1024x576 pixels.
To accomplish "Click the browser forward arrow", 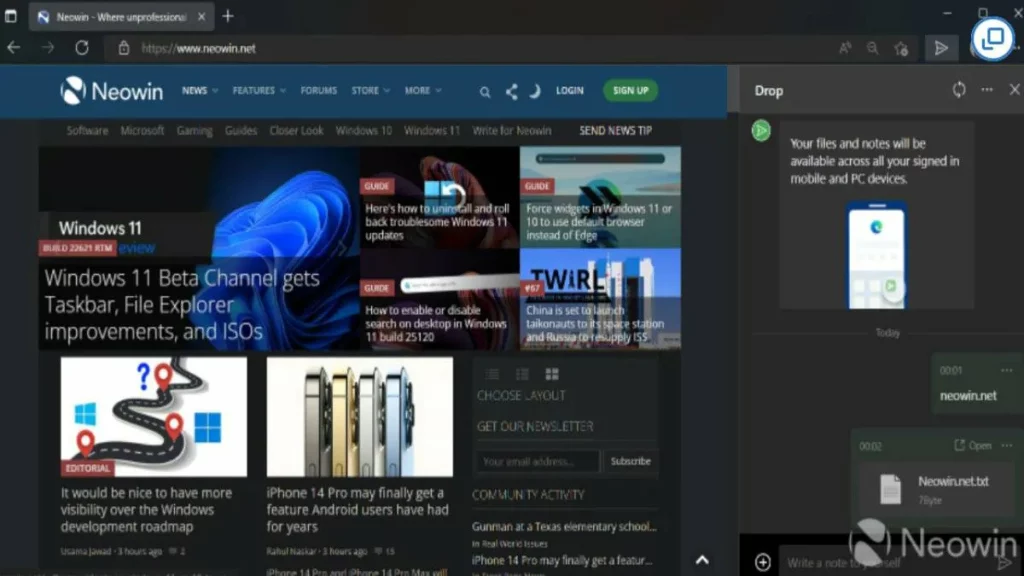I will tap(48, 48).
